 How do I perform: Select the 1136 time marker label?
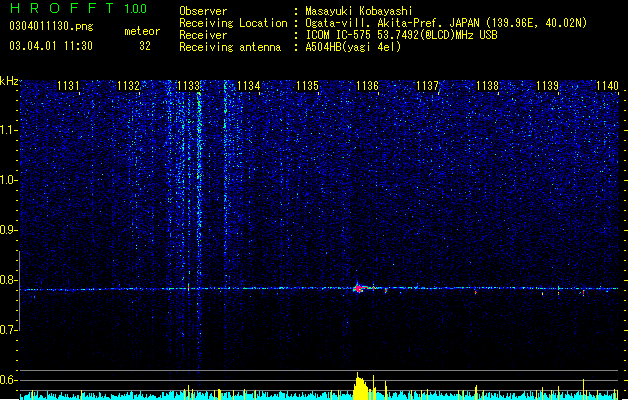coord(367,86)
